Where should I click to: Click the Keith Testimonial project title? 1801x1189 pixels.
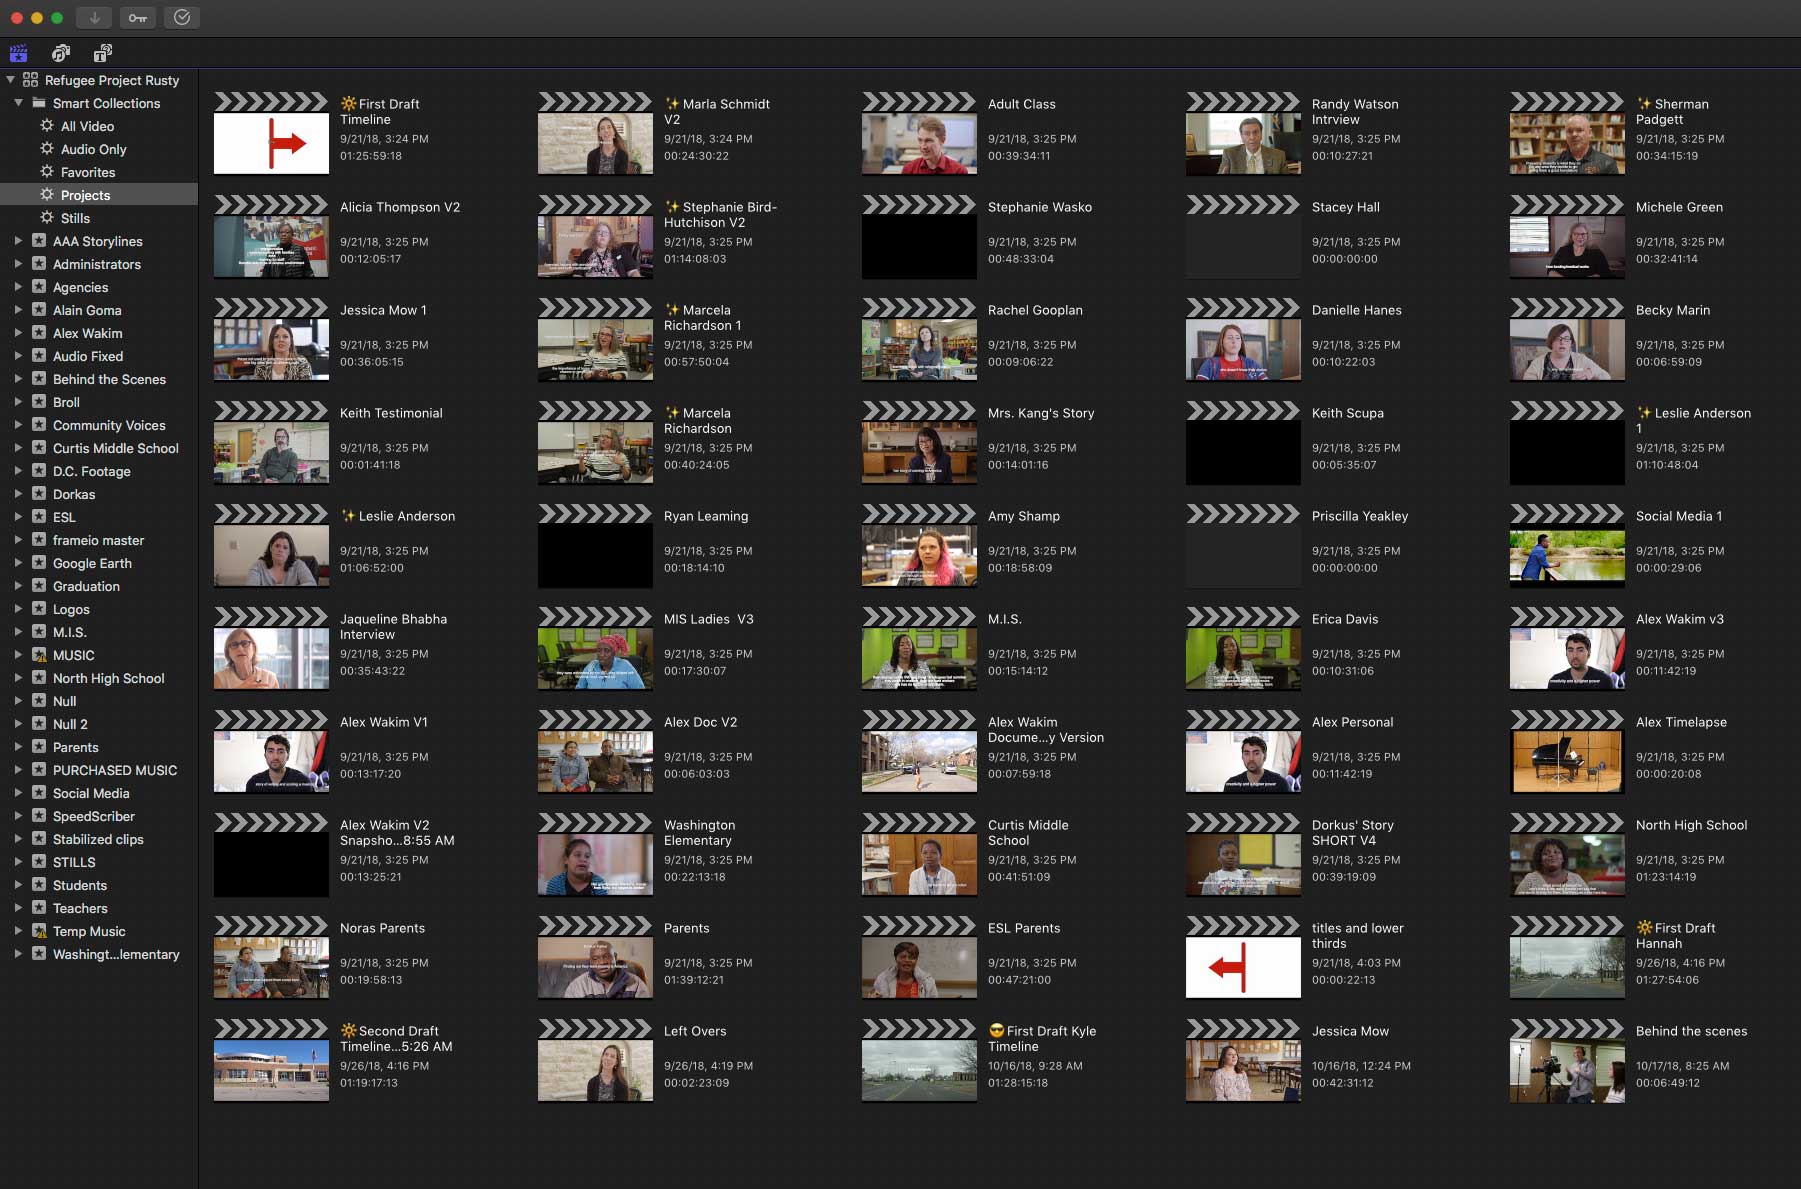point(391,413)
